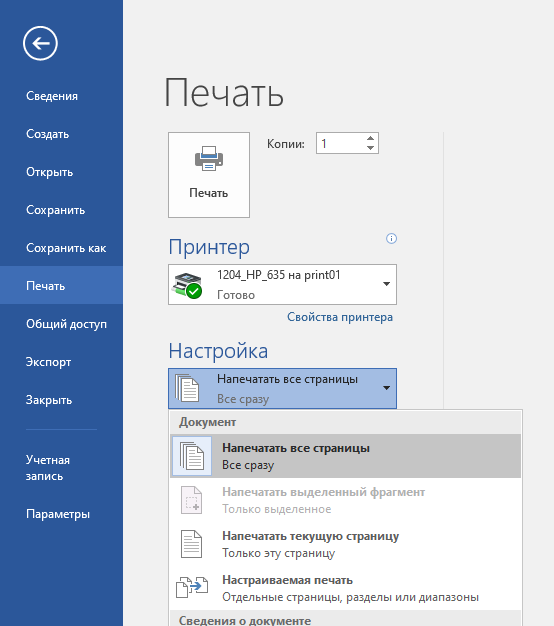Decrease copies with the down arrow
The height and width of the screenshot is (626, 554).
point(370,148)
